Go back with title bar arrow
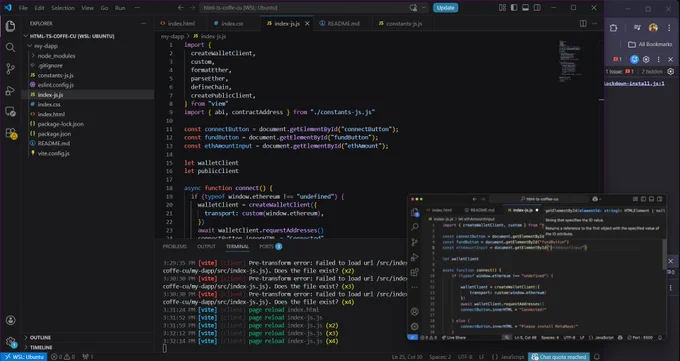 coord(181,8)
